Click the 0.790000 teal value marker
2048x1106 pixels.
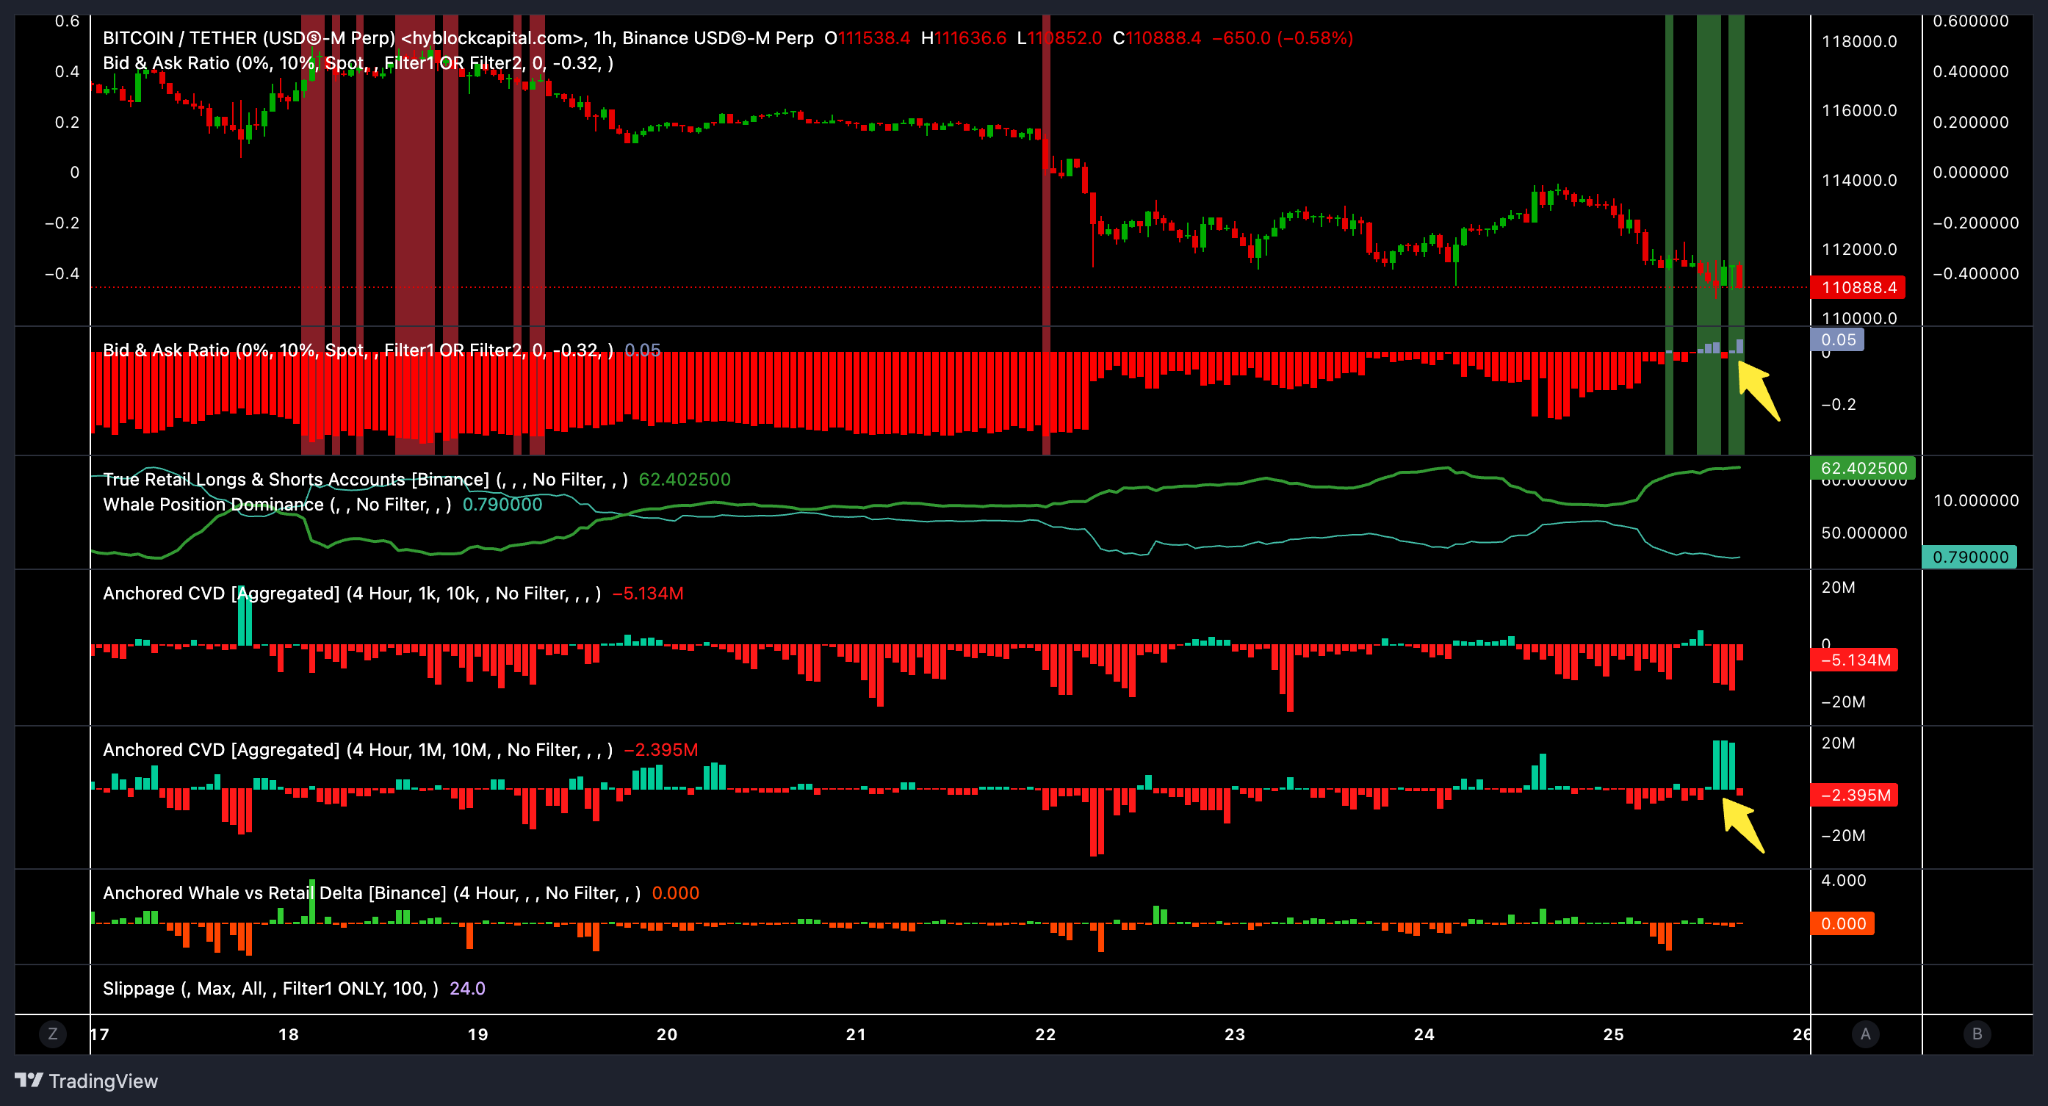pyautogui.click(x=1969, y=557)
